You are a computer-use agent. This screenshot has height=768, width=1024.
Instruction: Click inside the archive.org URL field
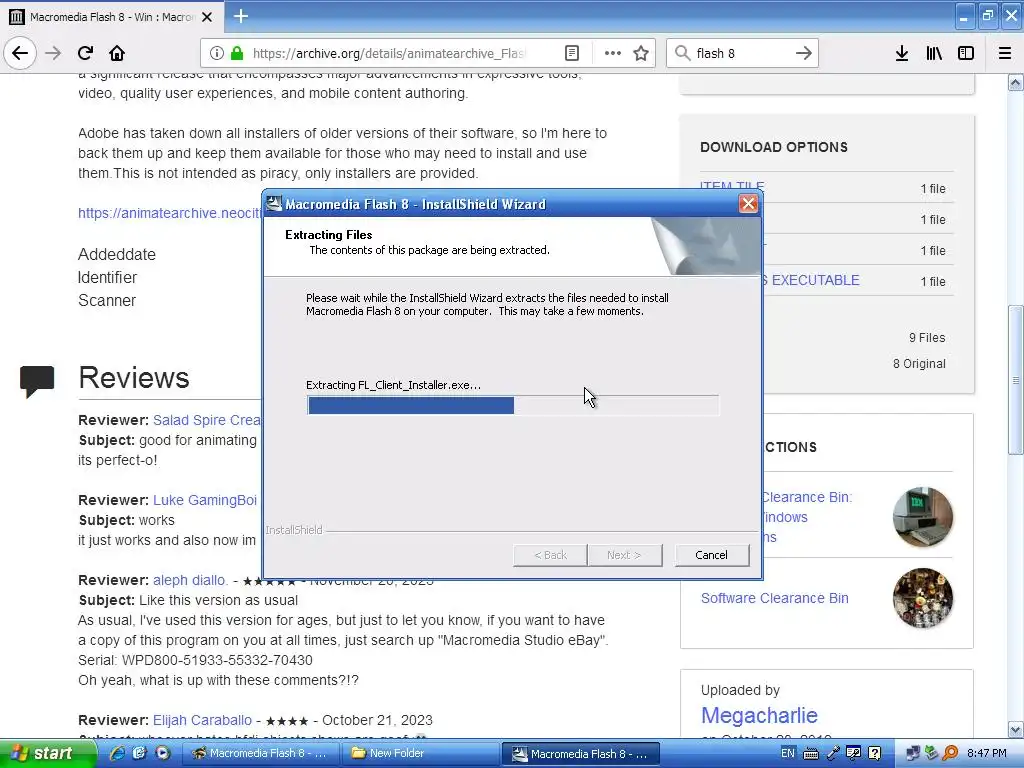[389, 53]
